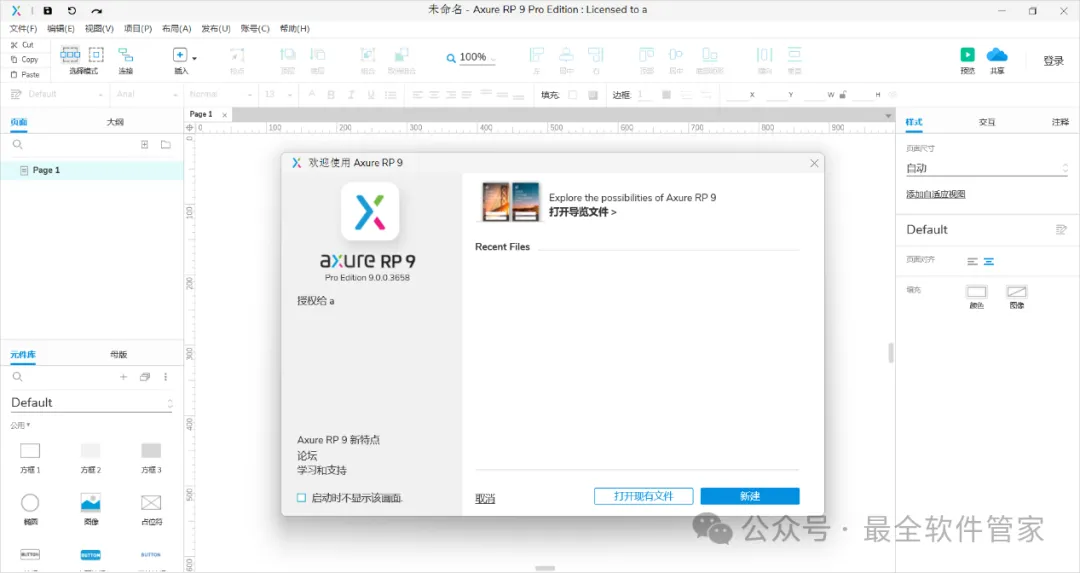Screen dimensions: 1080x573
Task: Click the X position input field
Action: (x=736, y=95)
